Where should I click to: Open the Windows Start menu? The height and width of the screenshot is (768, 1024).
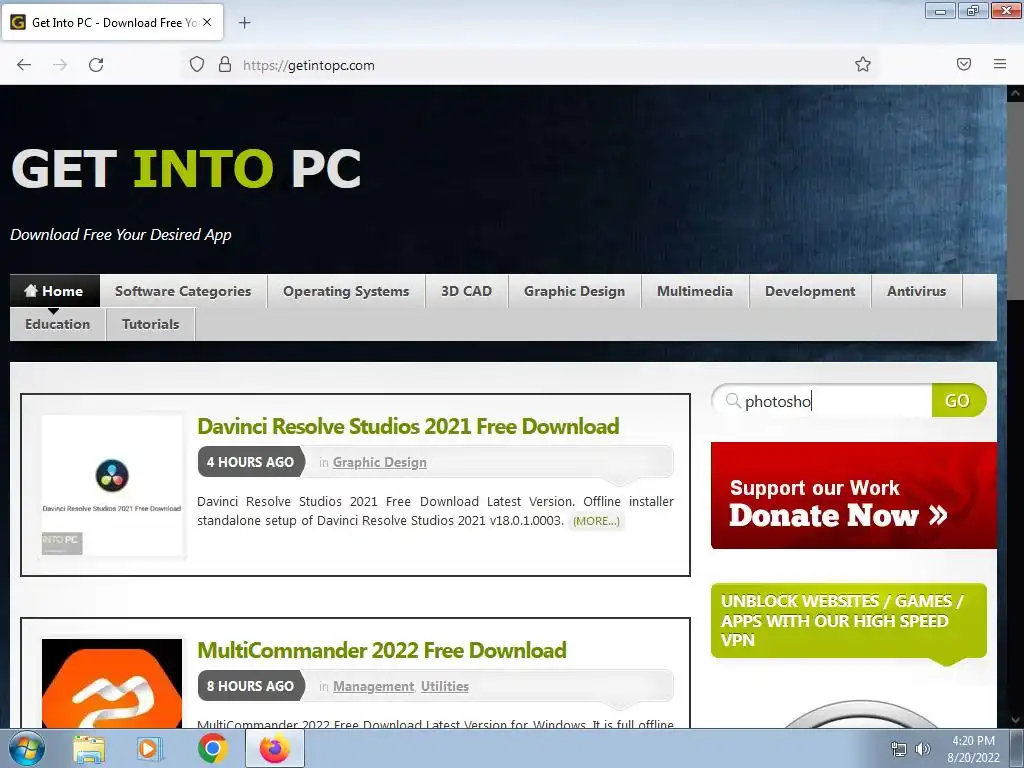click(x=27, y=749)
